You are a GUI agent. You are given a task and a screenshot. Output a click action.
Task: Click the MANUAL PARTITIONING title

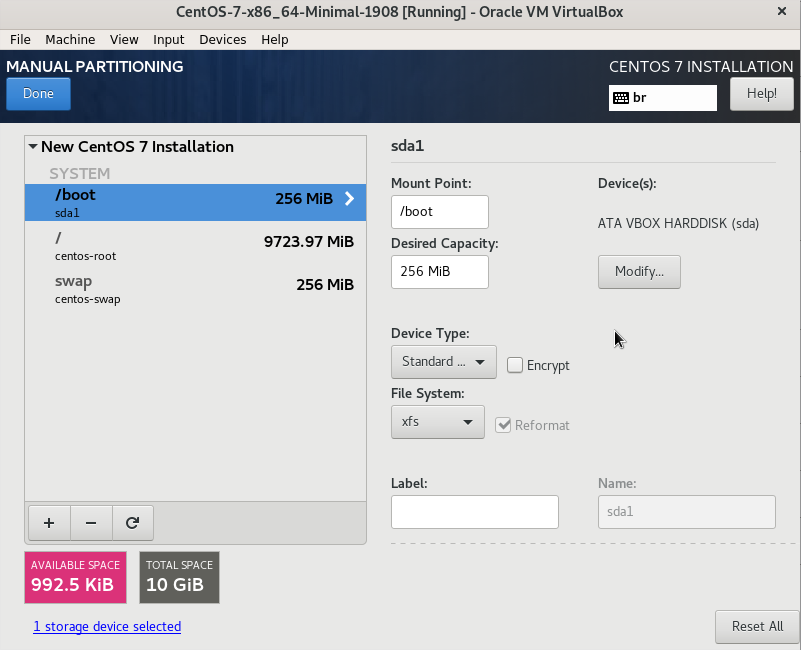tap(95, 66)
